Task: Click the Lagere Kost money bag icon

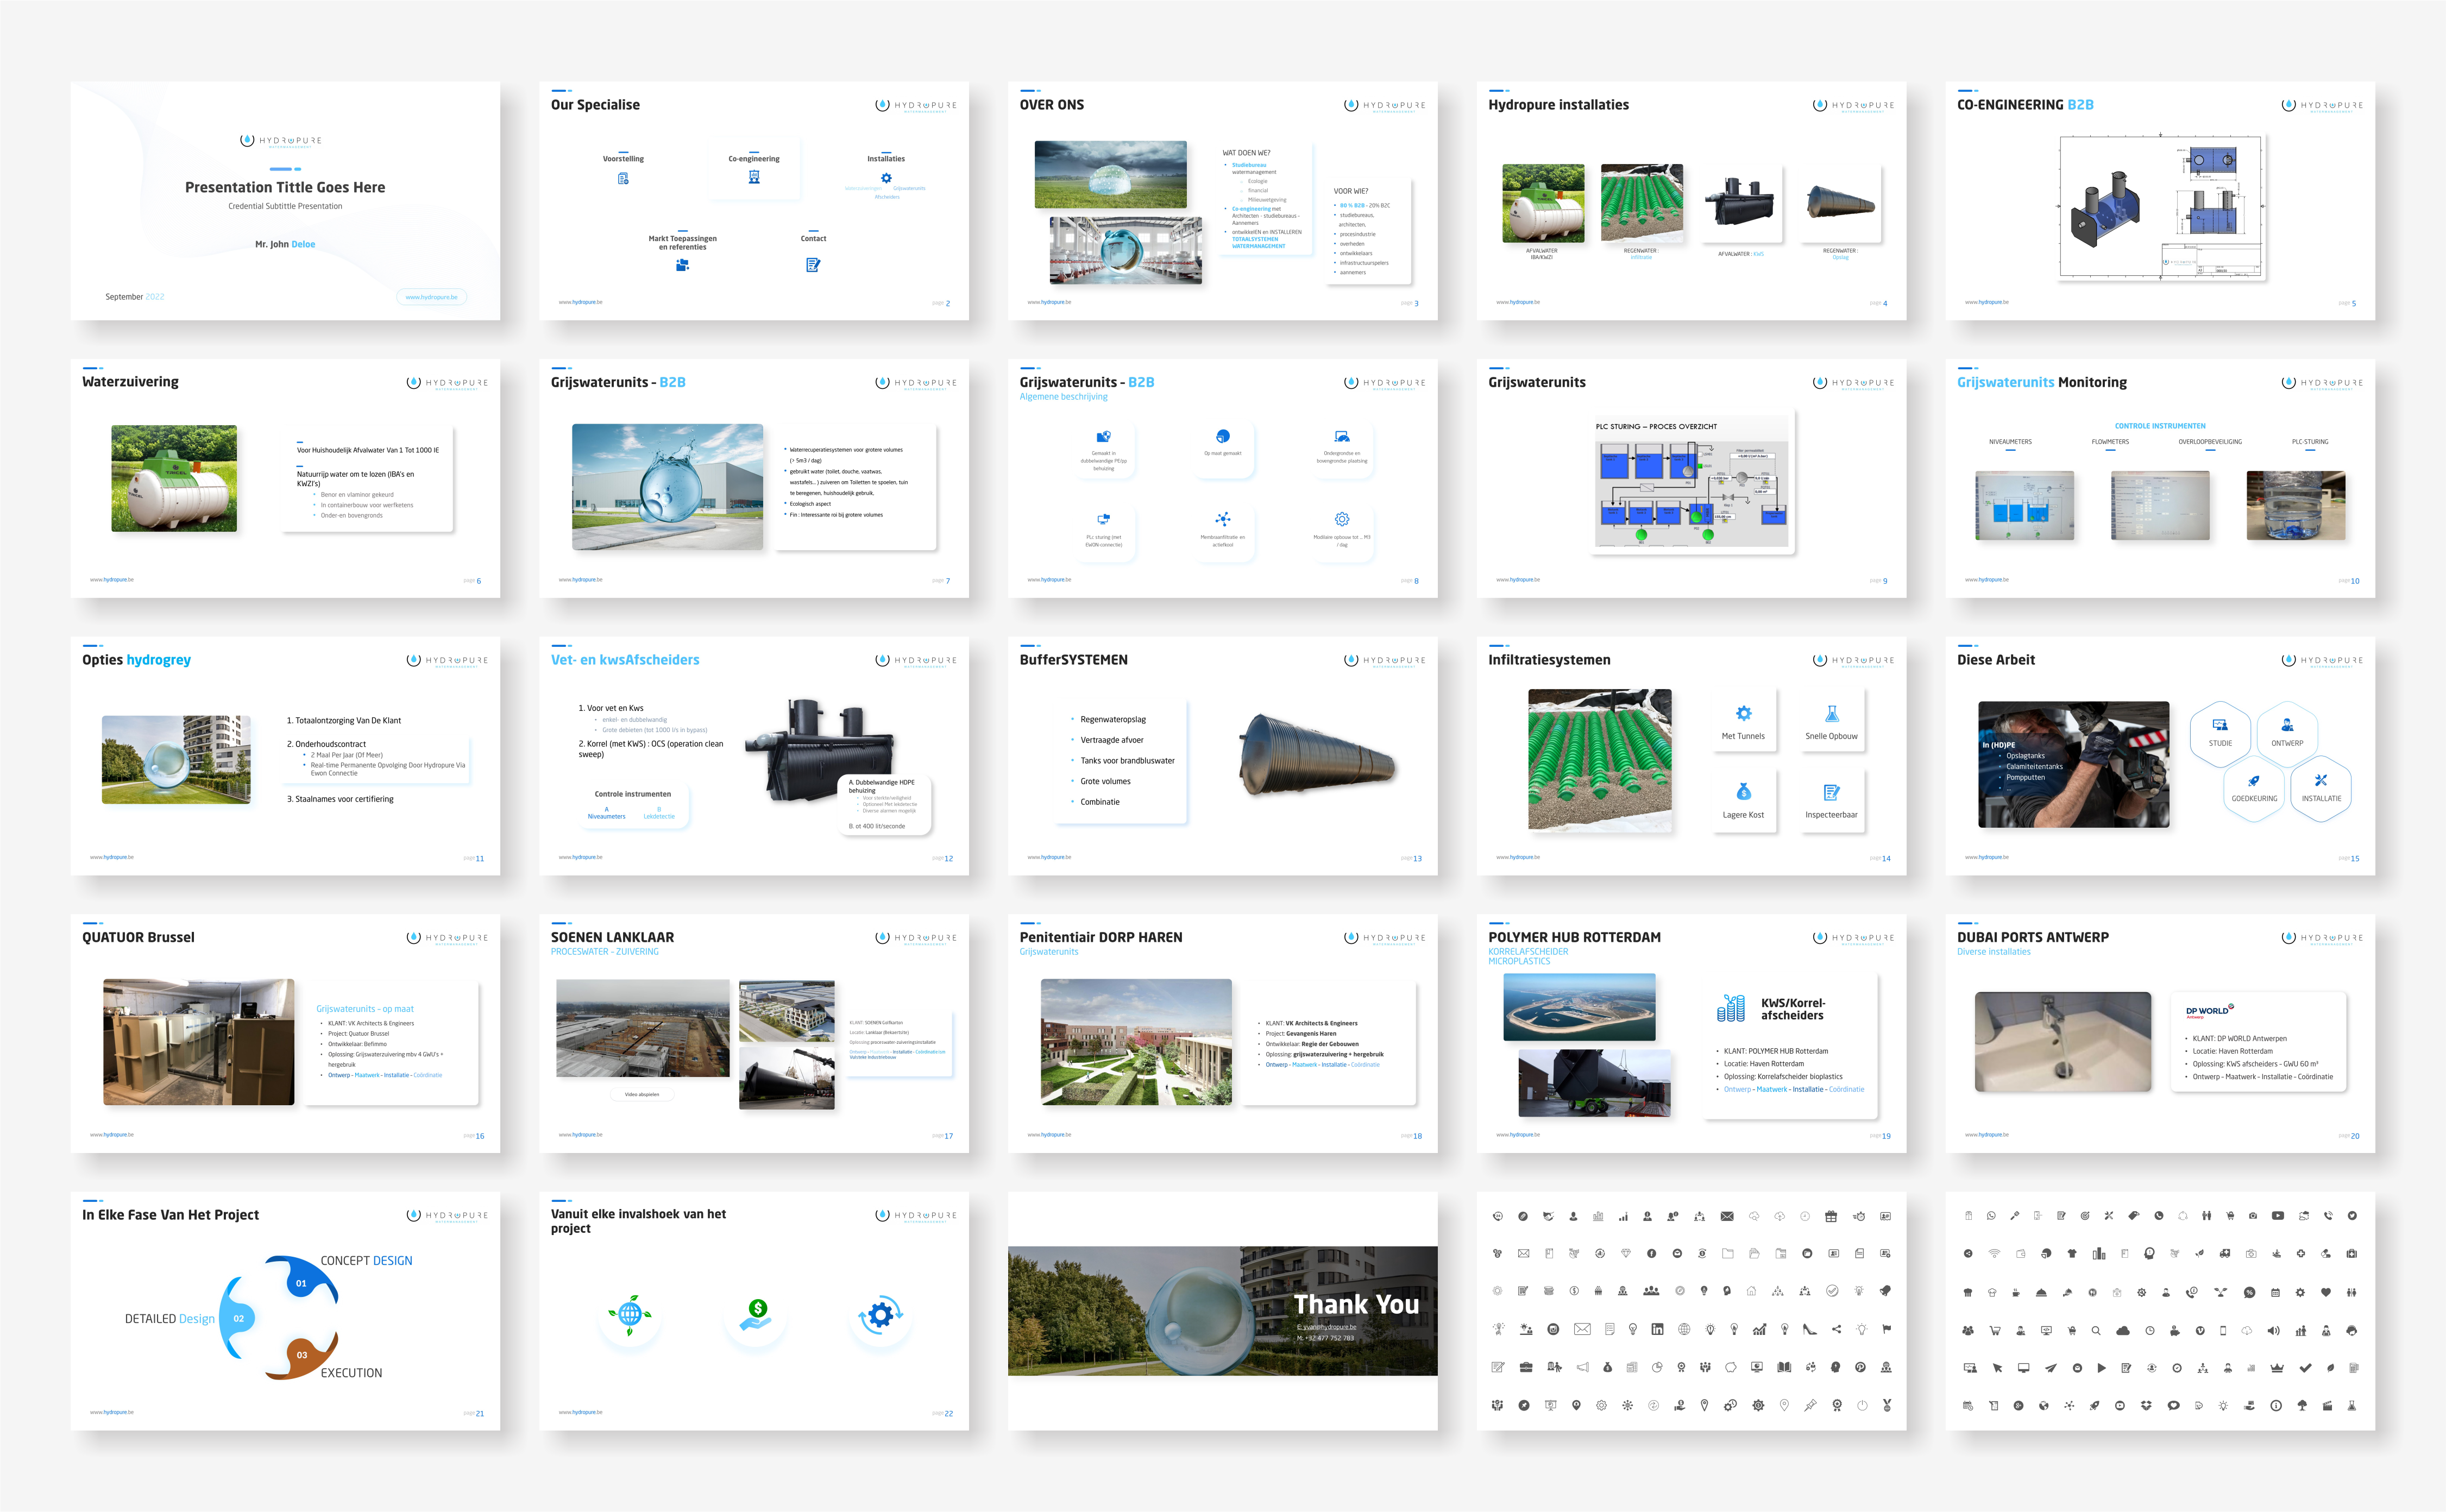Action: pos(1743,792)
